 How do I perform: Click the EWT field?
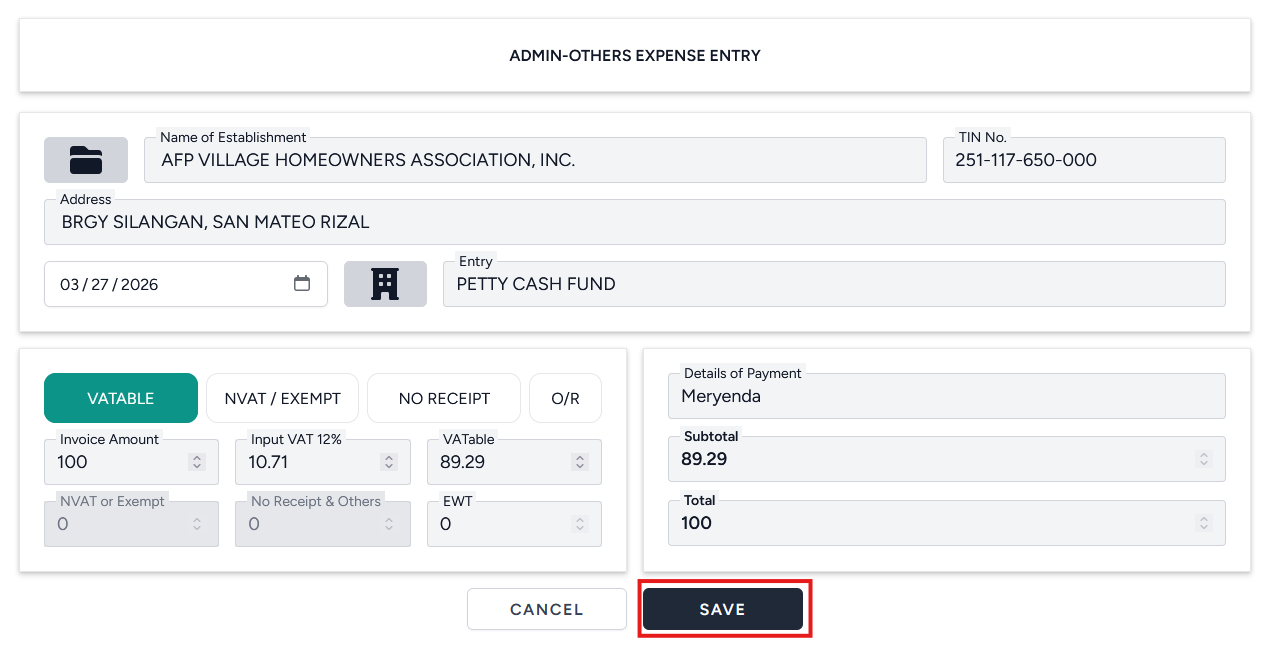point(514,524)
